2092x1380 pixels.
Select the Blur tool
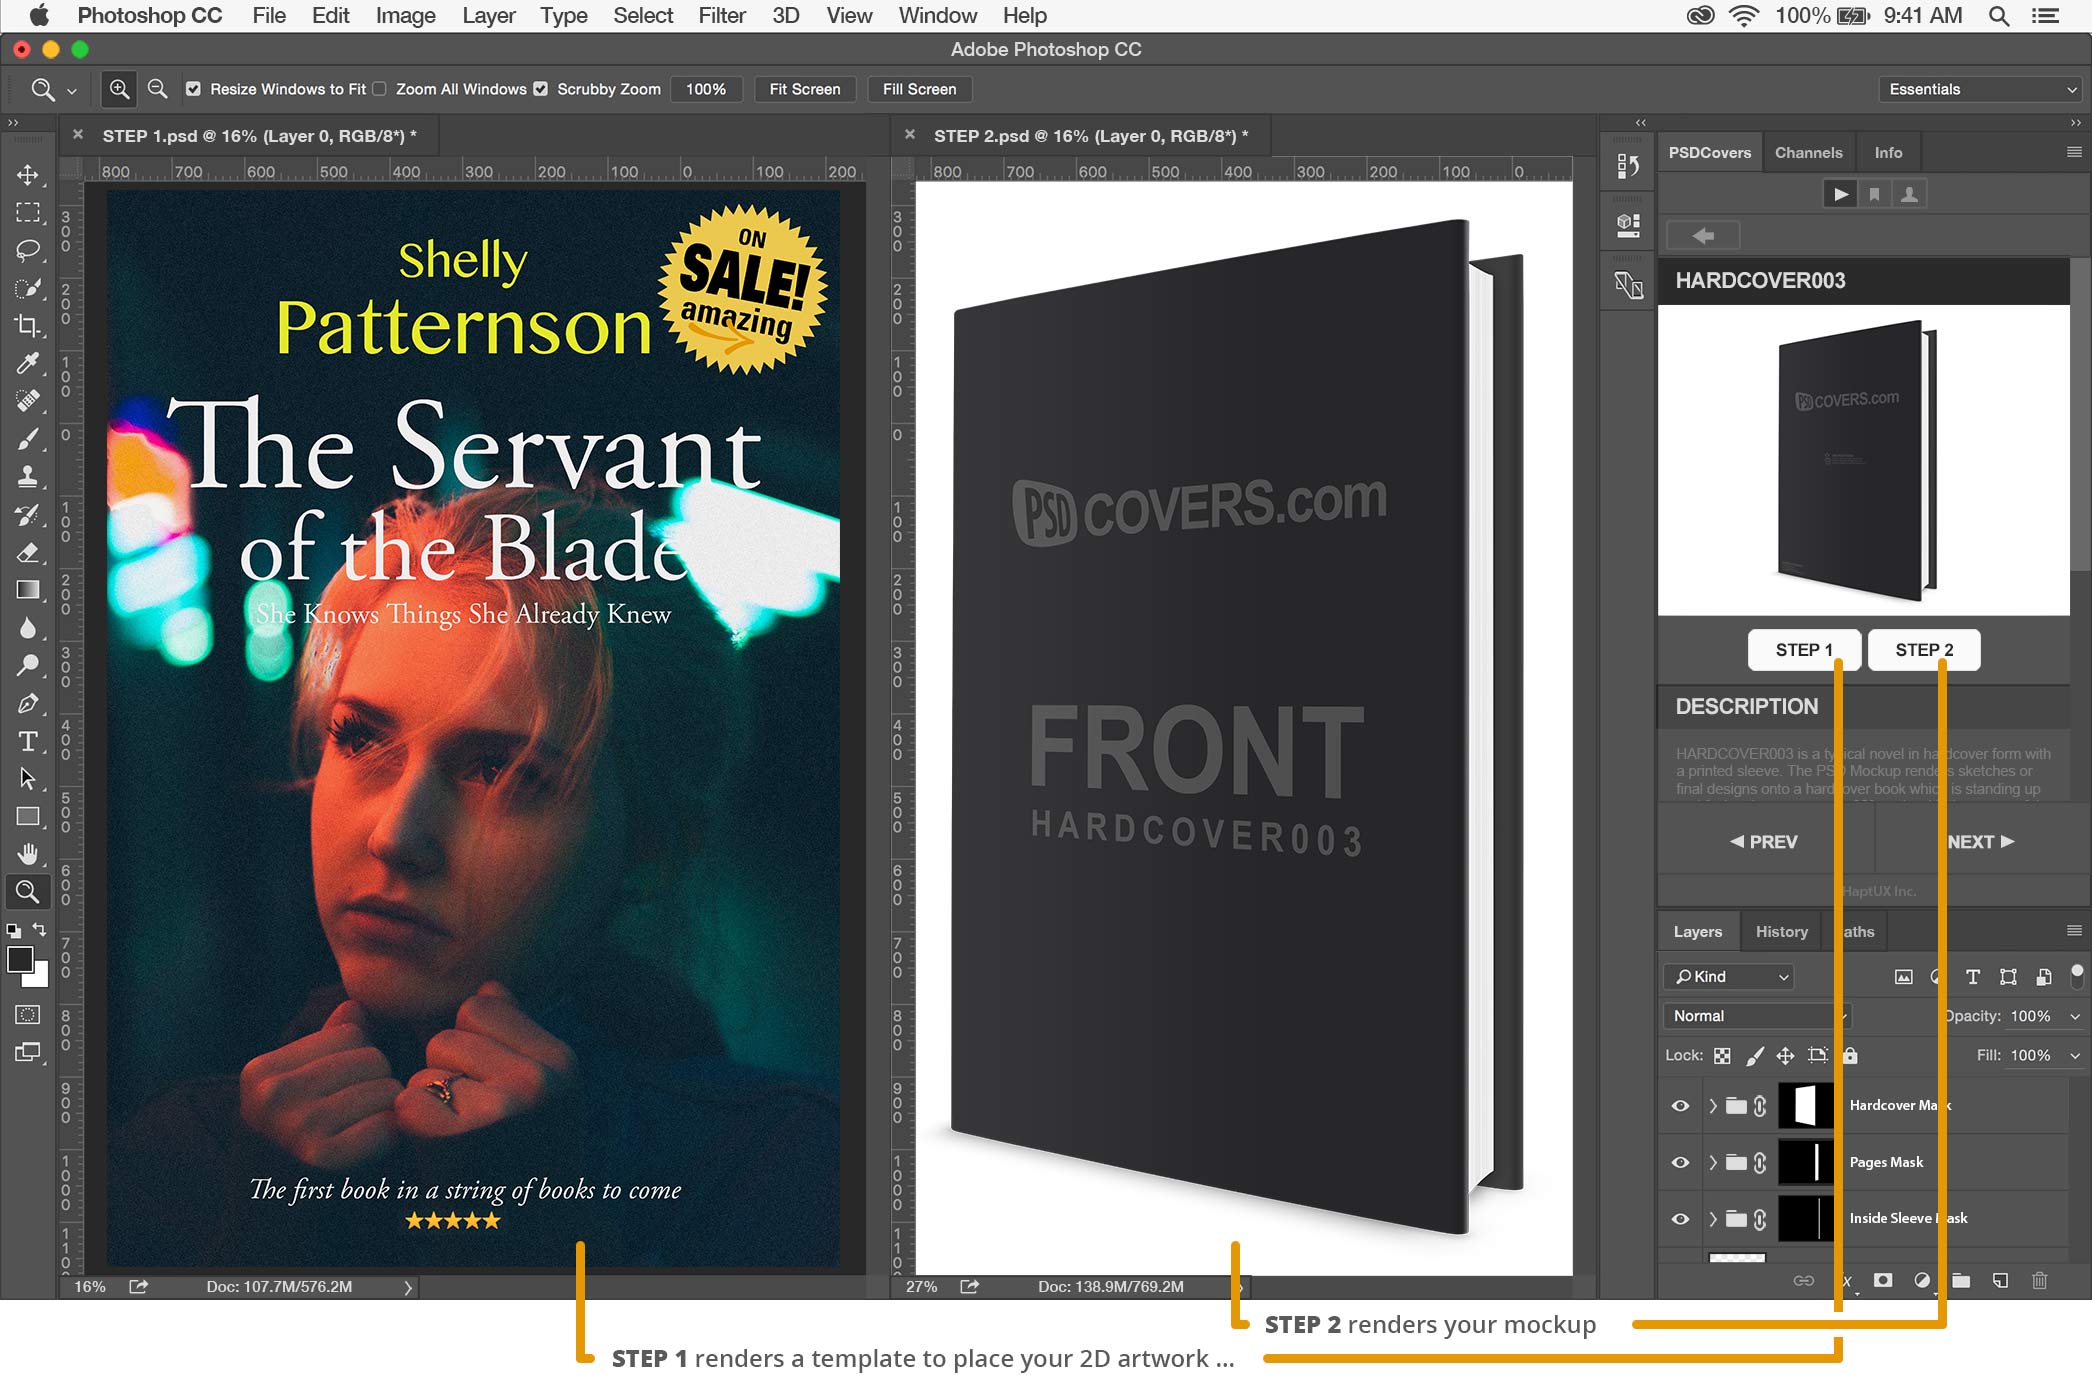point(27,628)
